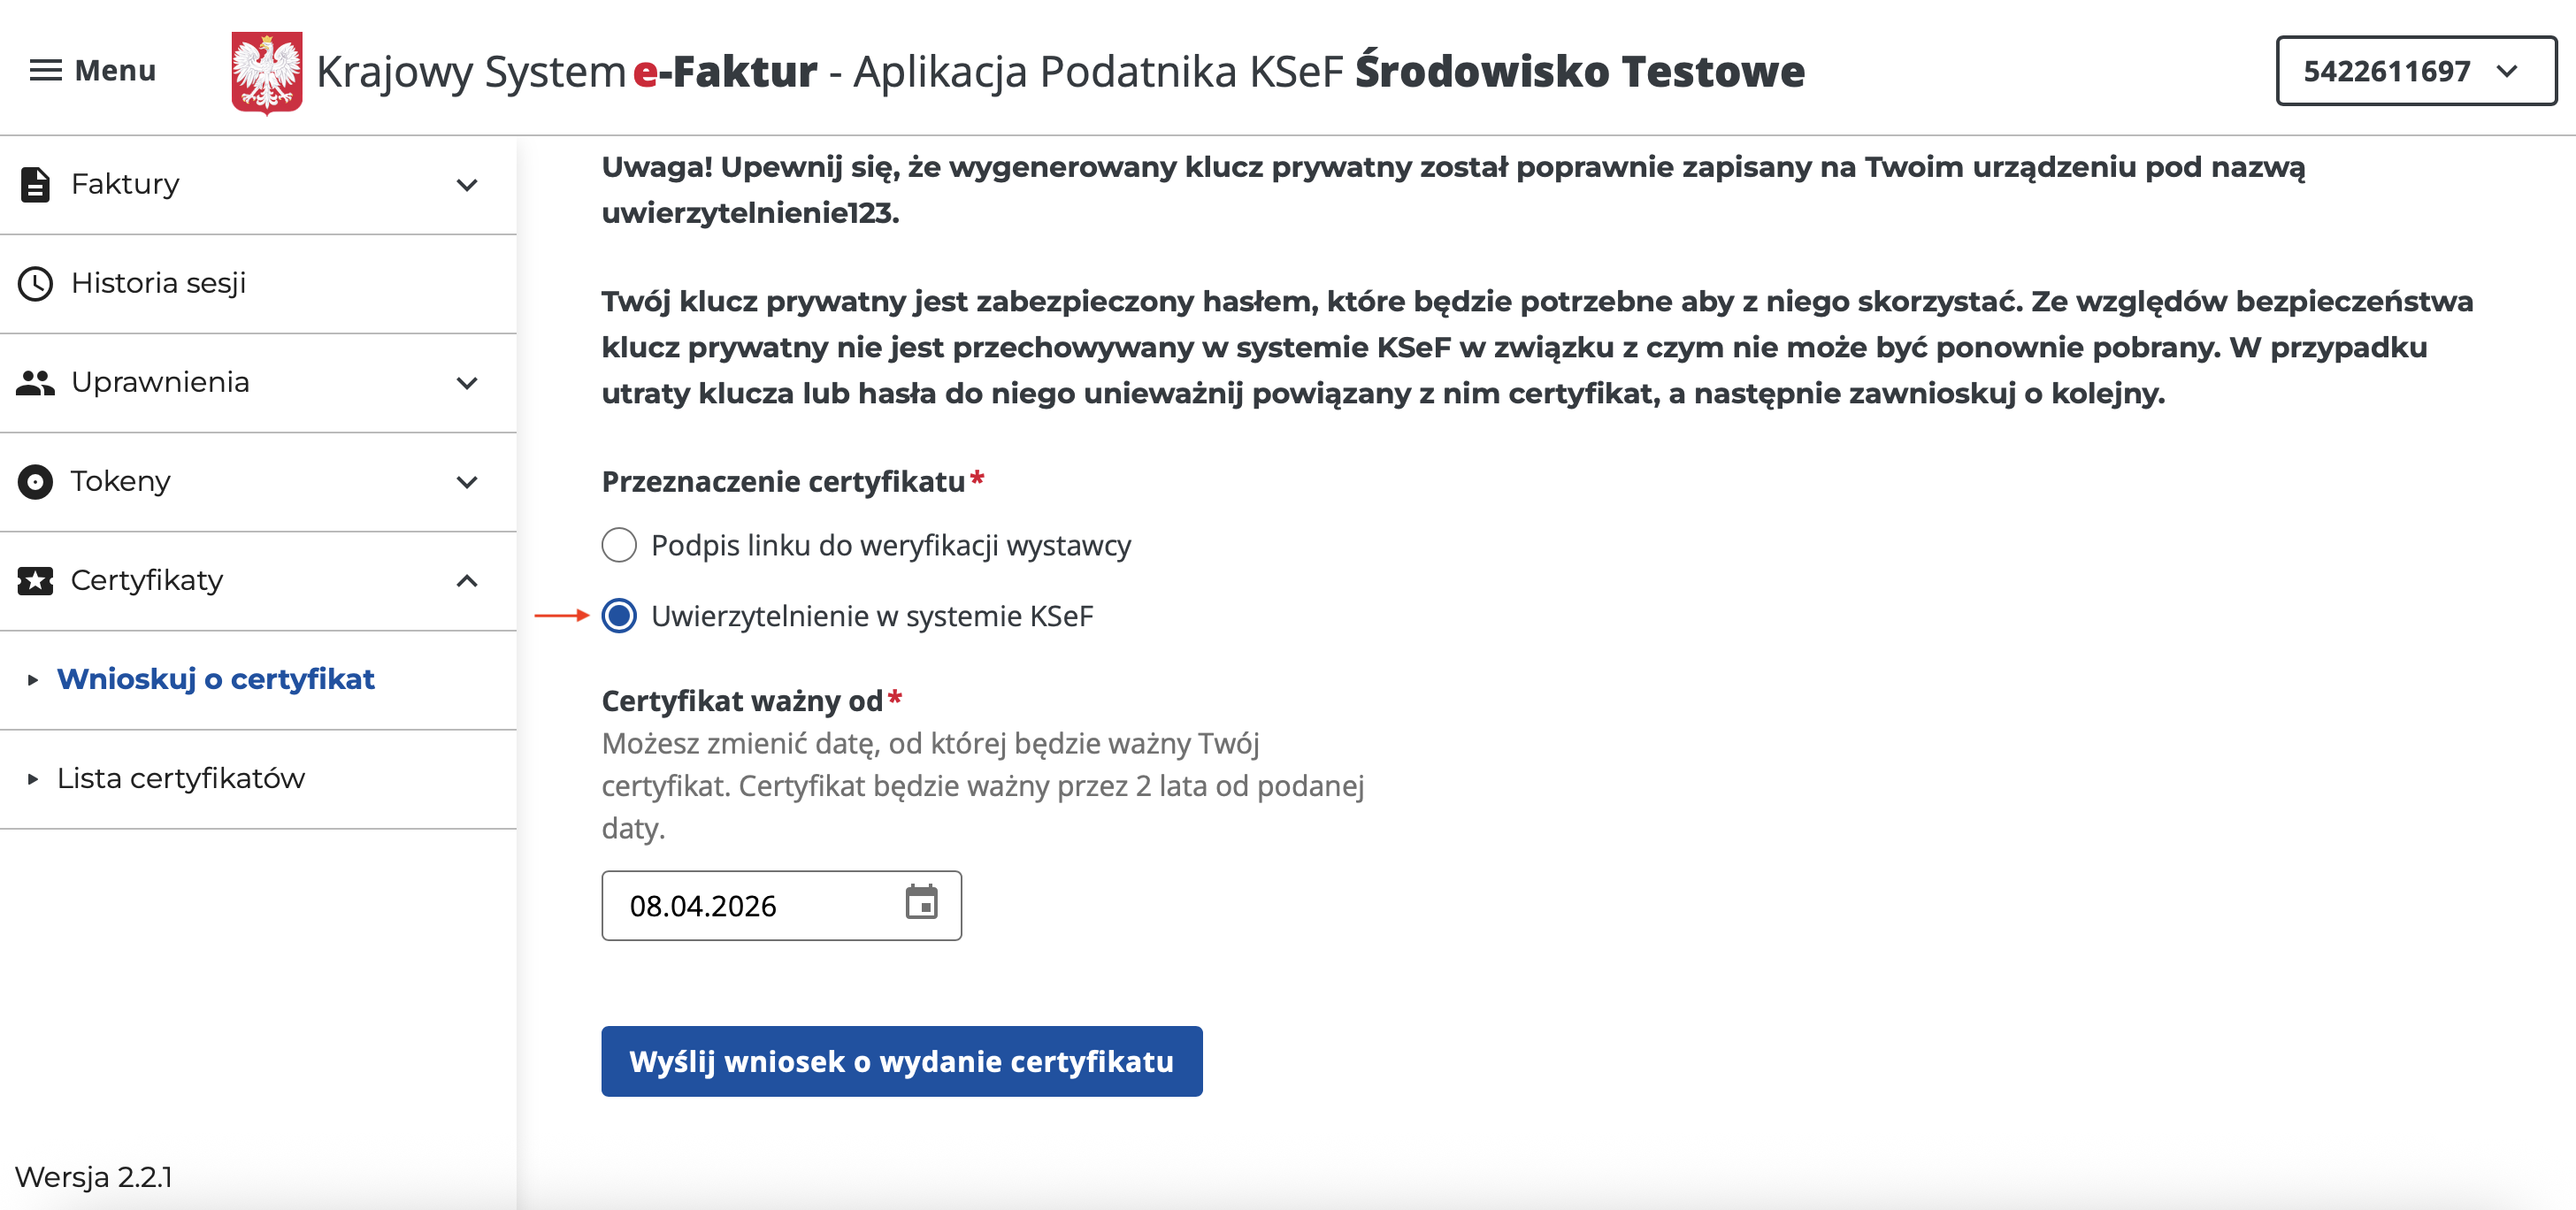Expand the Tokeny section chevron

(467, 482)
